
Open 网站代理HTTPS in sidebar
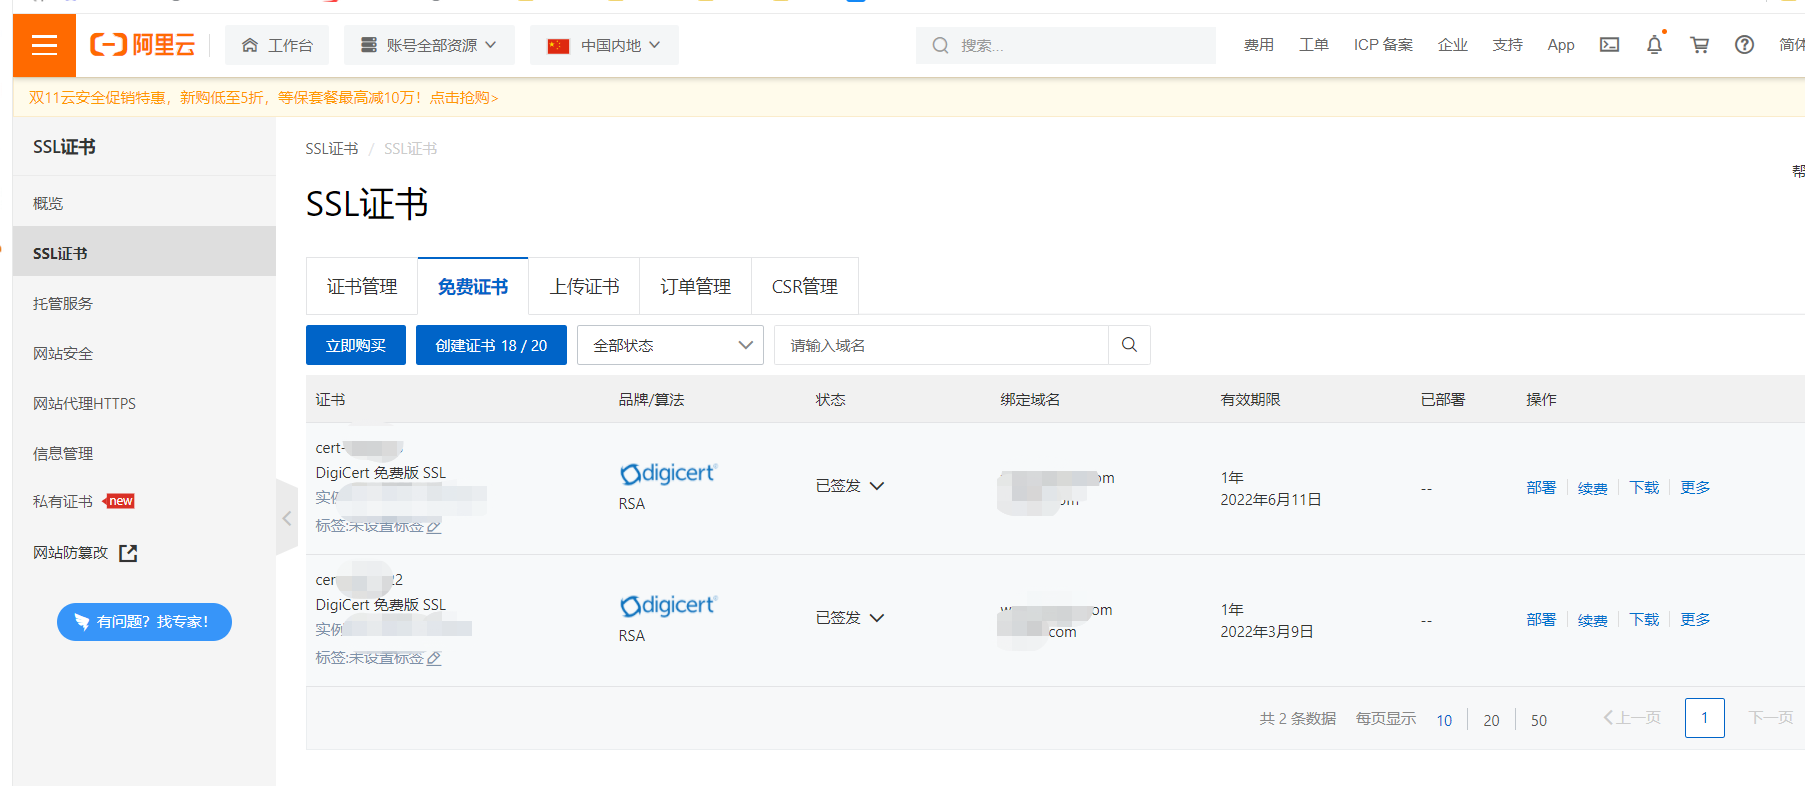(x=144, y=403)
